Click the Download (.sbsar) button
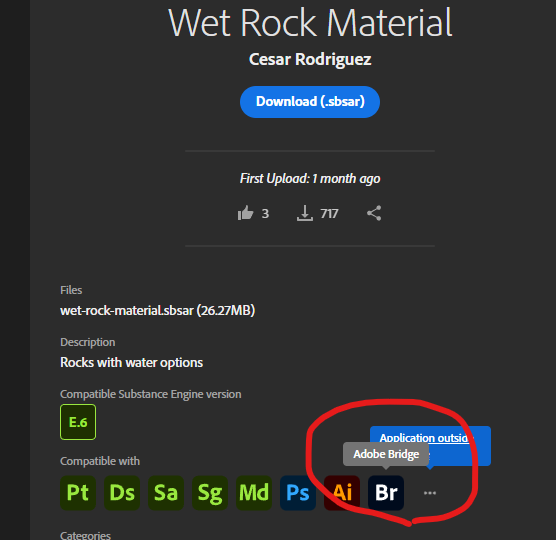This screenshot has height=540, width=556. coord(310,102)
